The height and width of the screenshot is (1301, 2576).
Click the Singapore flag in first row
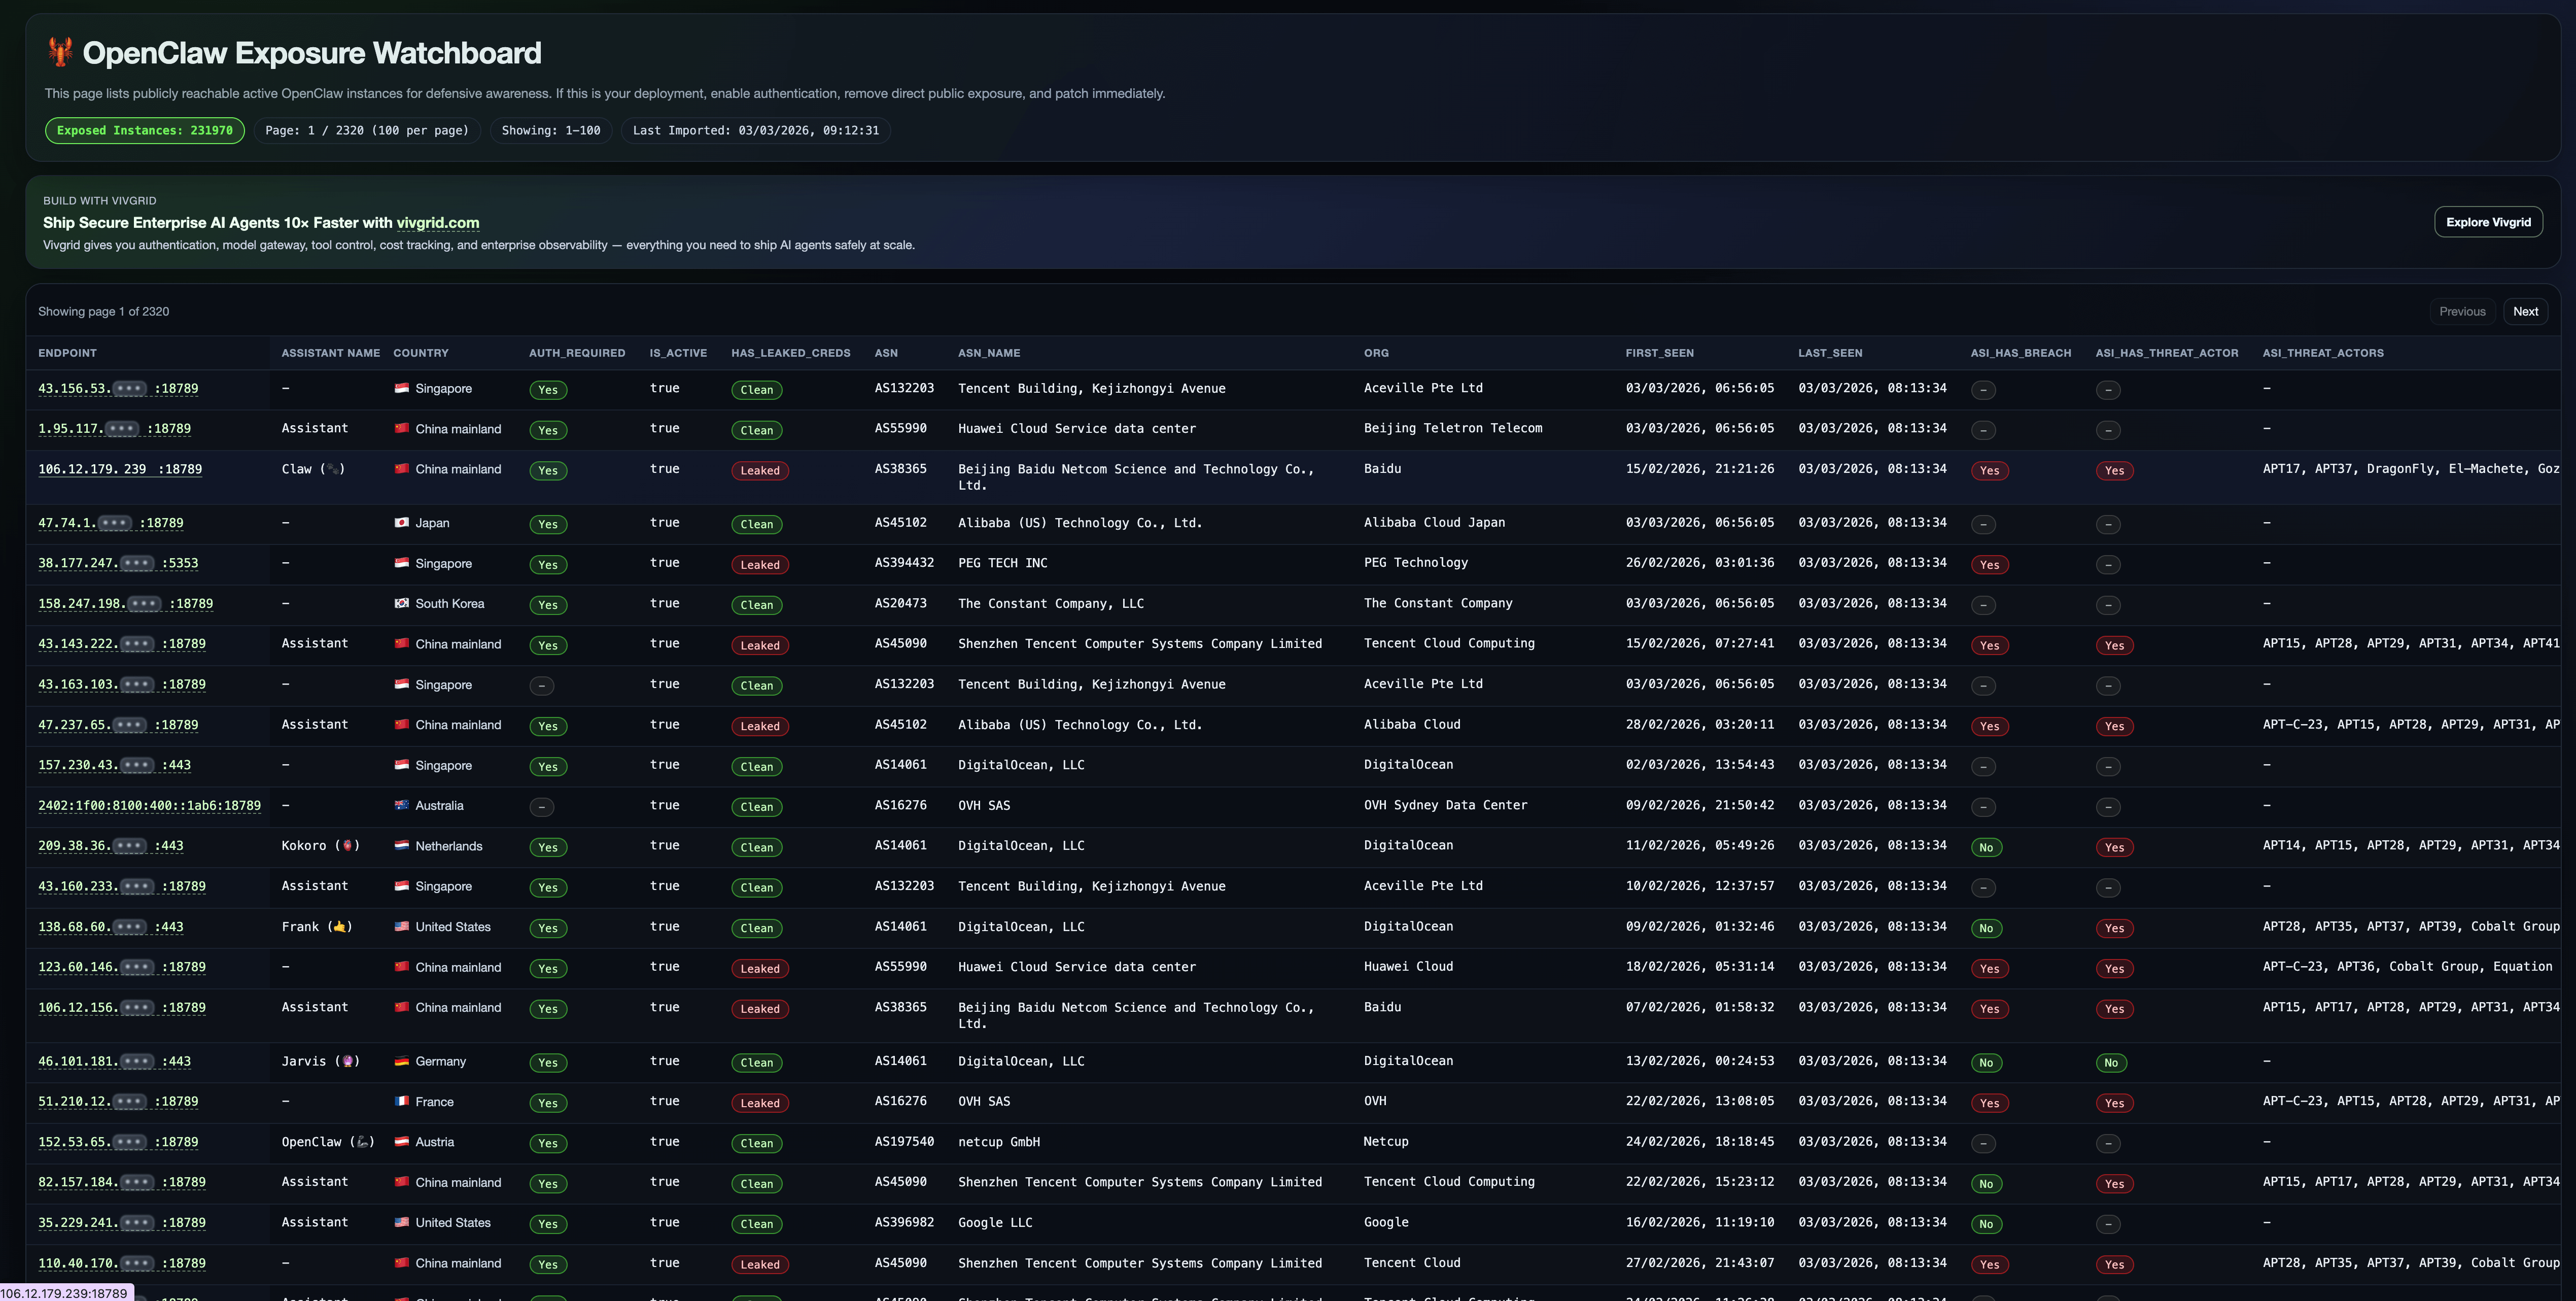[x=402, y=388]
